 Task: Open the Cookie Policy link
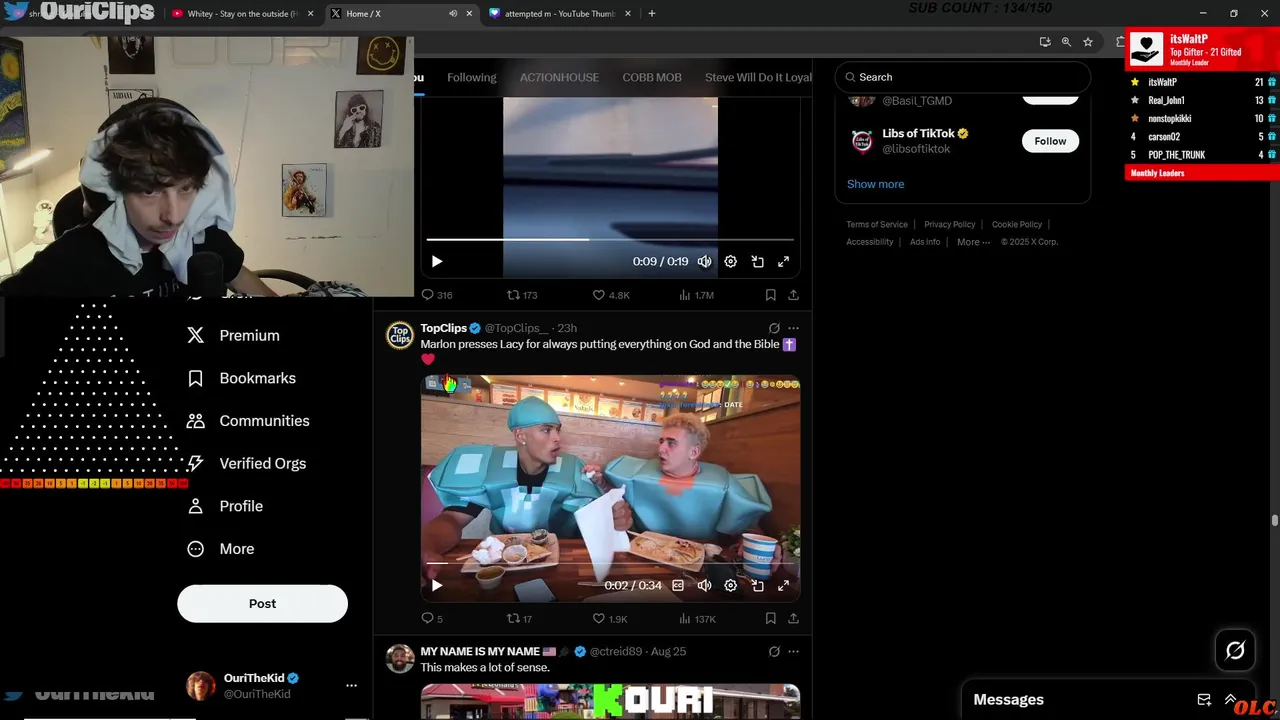pos(1016,224)
